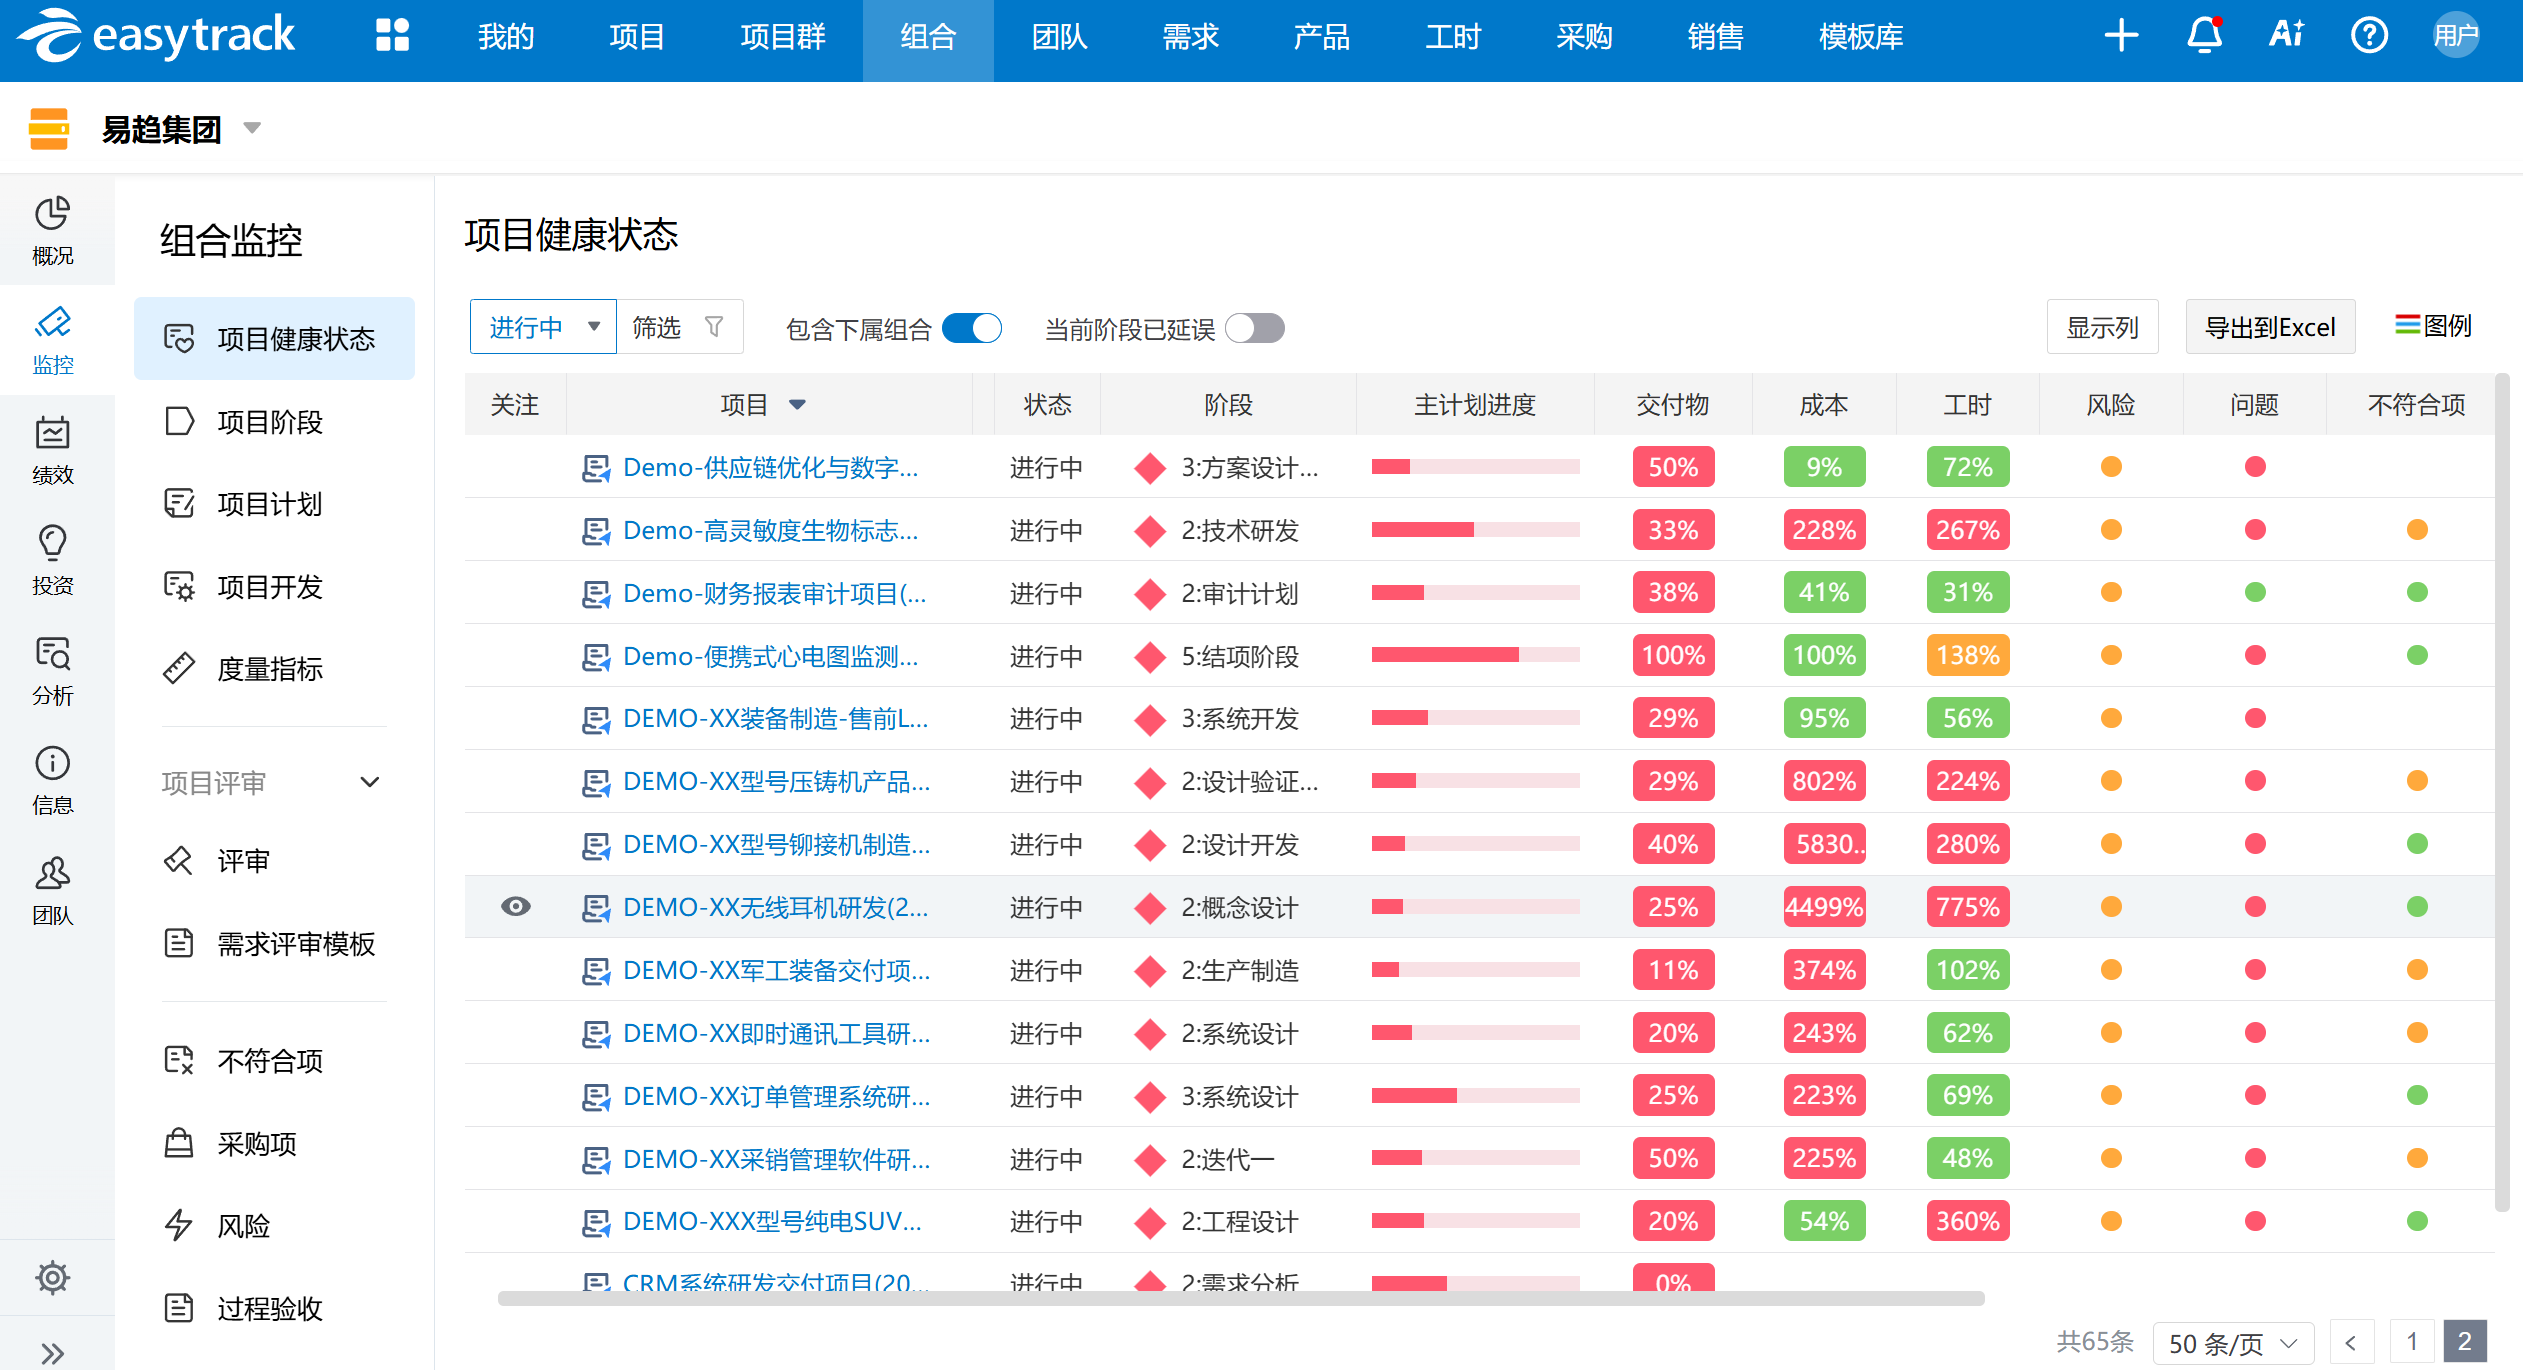The width and height of the screenshot is (2523, 1370).
Task: Open the 进行中 status dropdown
Action: (x=543, y=327)
